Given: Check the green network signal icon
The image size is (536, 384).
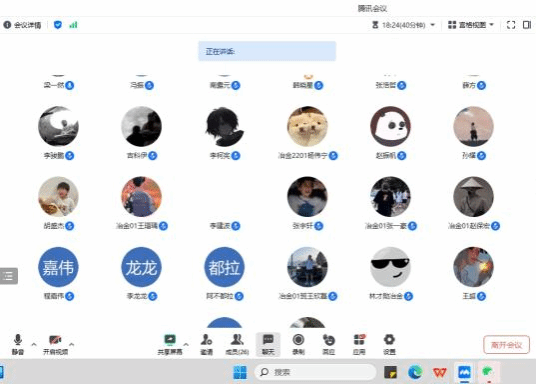Looking at the screenshot, I should pos(73,25).
